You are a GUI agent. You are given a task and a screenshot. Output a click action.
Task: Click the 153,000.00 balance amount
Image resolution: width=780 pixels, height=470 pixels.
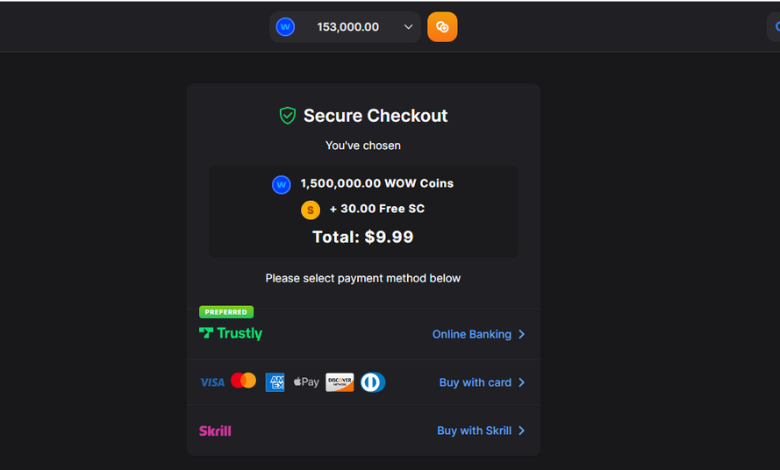[x=348, y=27]
